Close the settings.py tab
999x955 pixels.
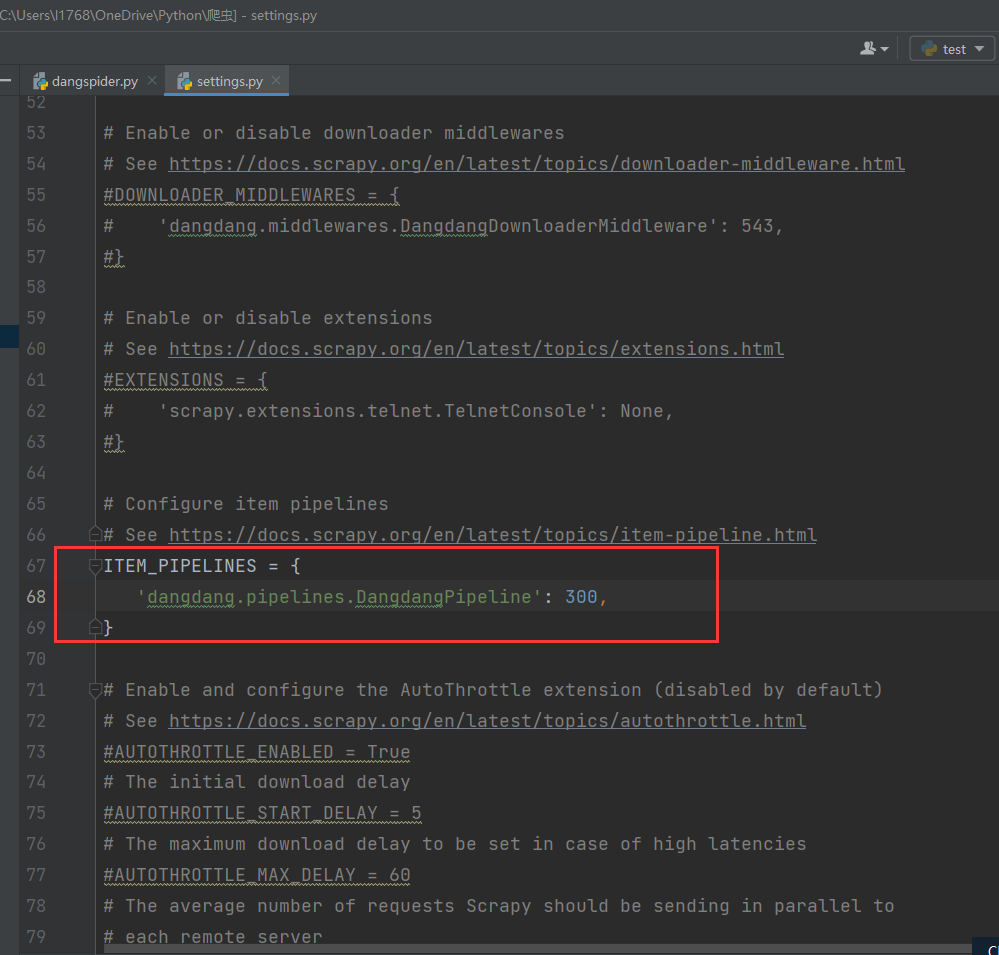coord(276,81)
